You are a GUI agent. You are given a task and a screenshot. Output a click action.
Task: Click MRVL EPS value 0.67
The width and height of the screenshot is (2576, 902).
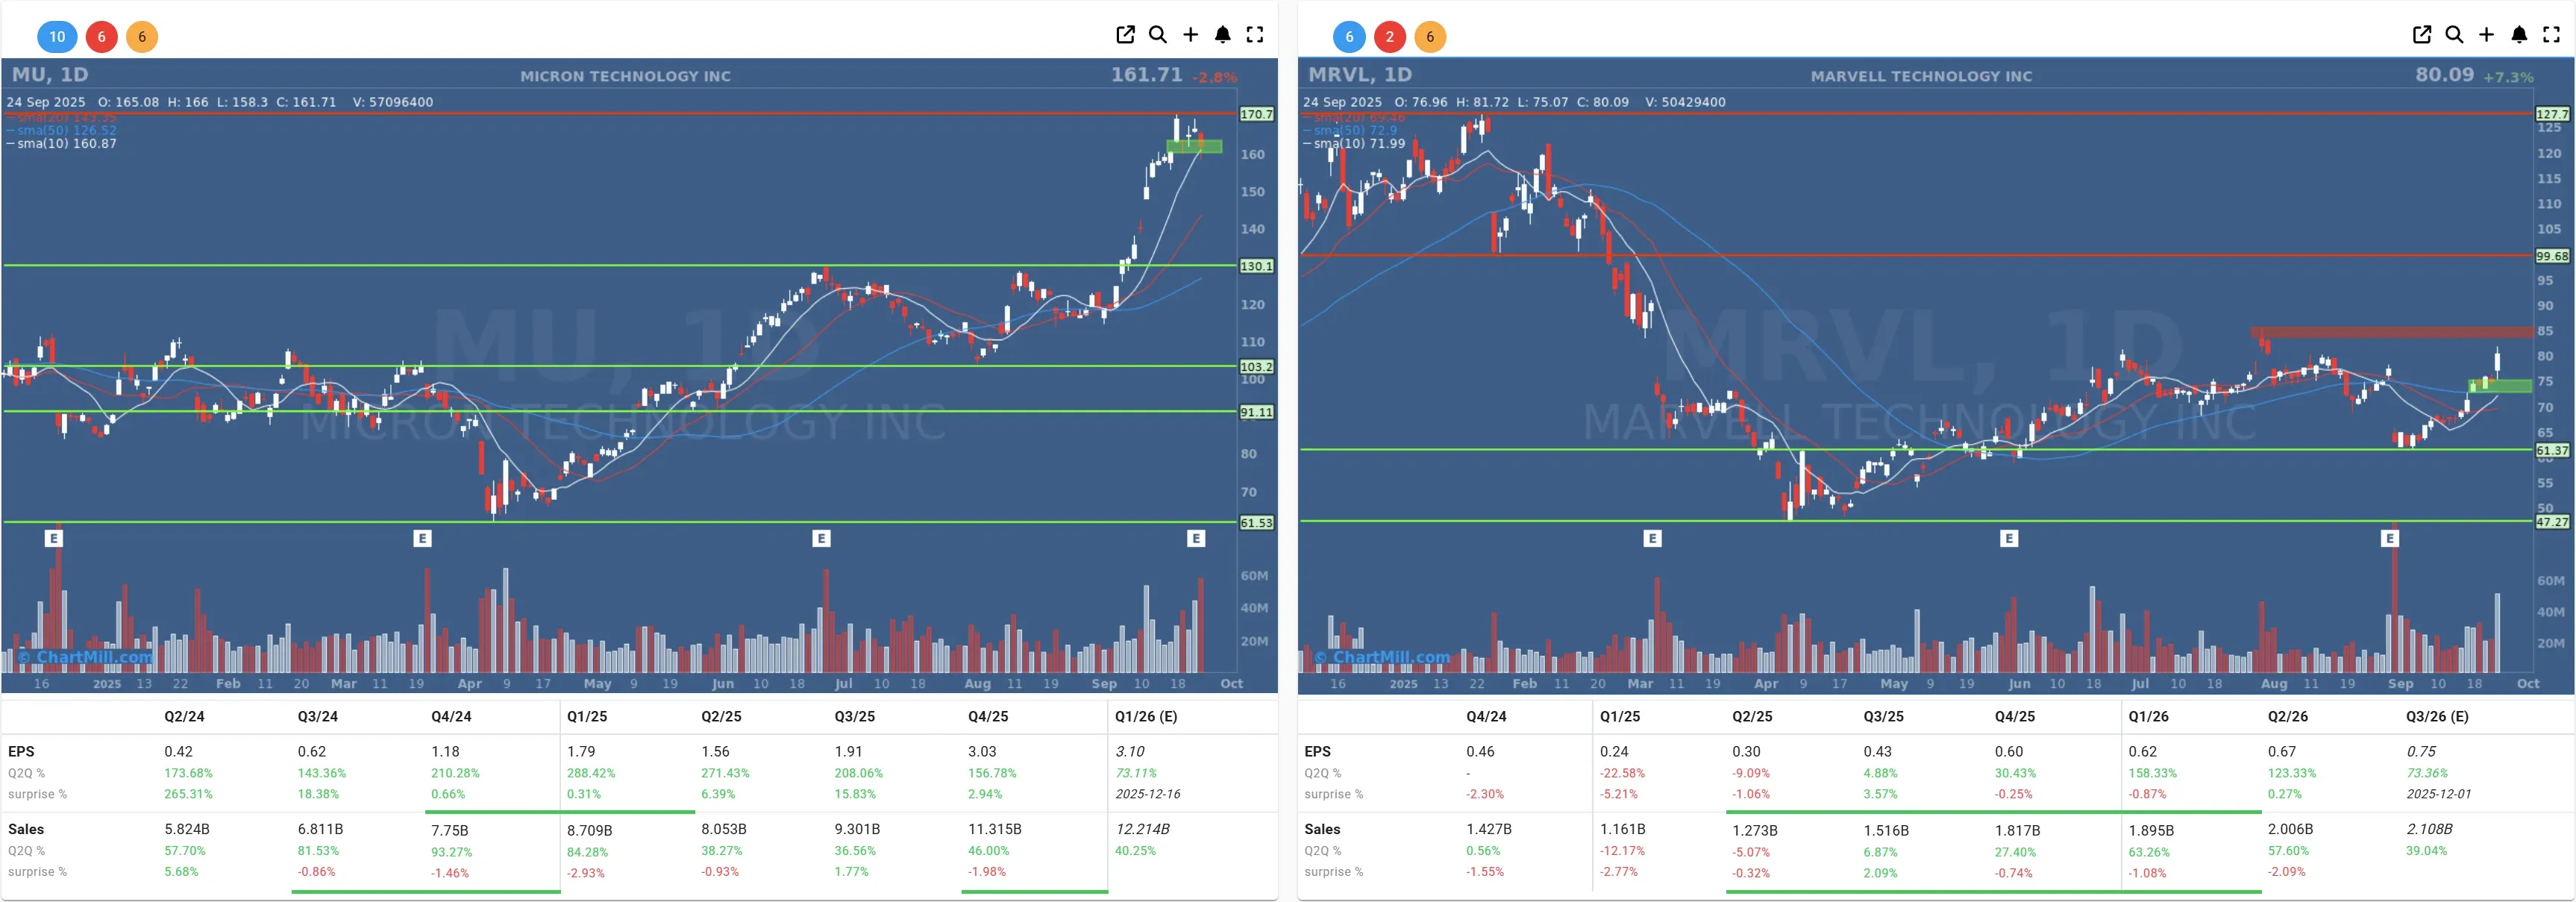point(2282,752)
